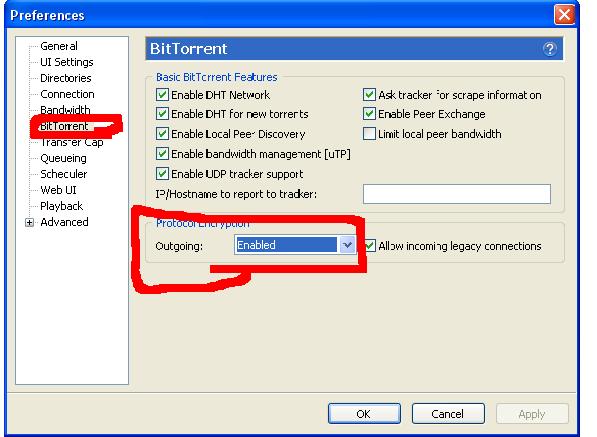Click the Cancel button
The height and width of the screenshot is (437, 597).
pyautogui.click(x=448, y=413)
